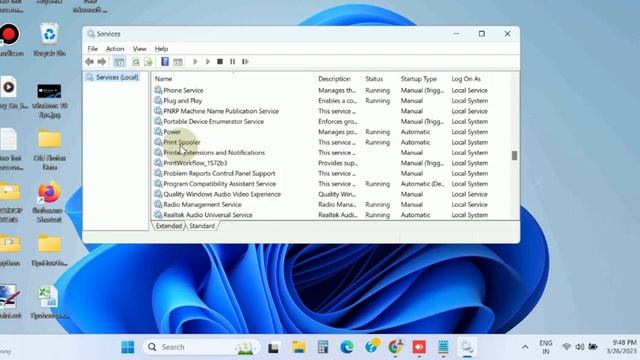Toggle the Show/Hide Action Pane toolbar icon
This screenshot has height=360, width=640.
[x=178, y=62]
